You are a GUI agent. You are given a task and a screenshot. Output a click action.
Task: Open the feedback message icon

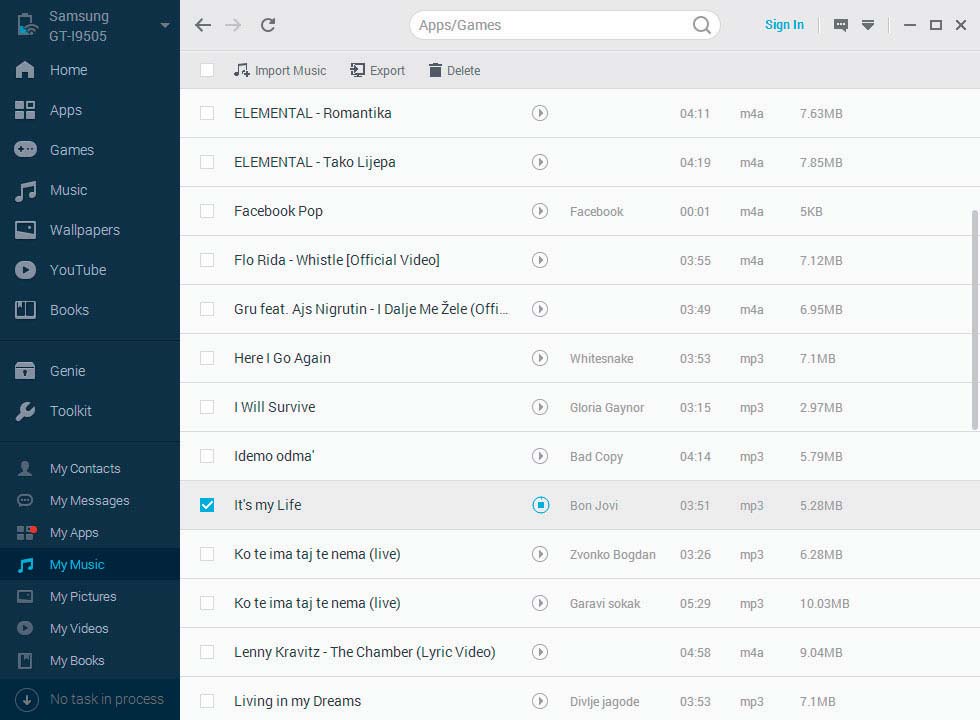841,25
